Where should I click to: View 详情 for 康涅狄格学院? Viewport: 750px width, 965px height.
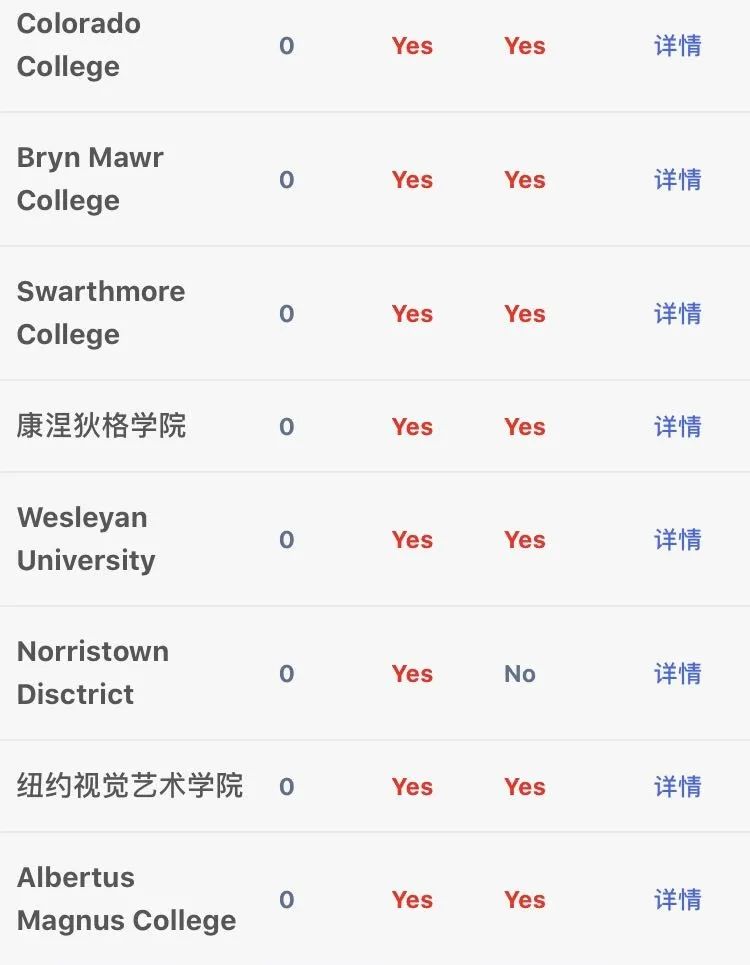tap(677, 427)
